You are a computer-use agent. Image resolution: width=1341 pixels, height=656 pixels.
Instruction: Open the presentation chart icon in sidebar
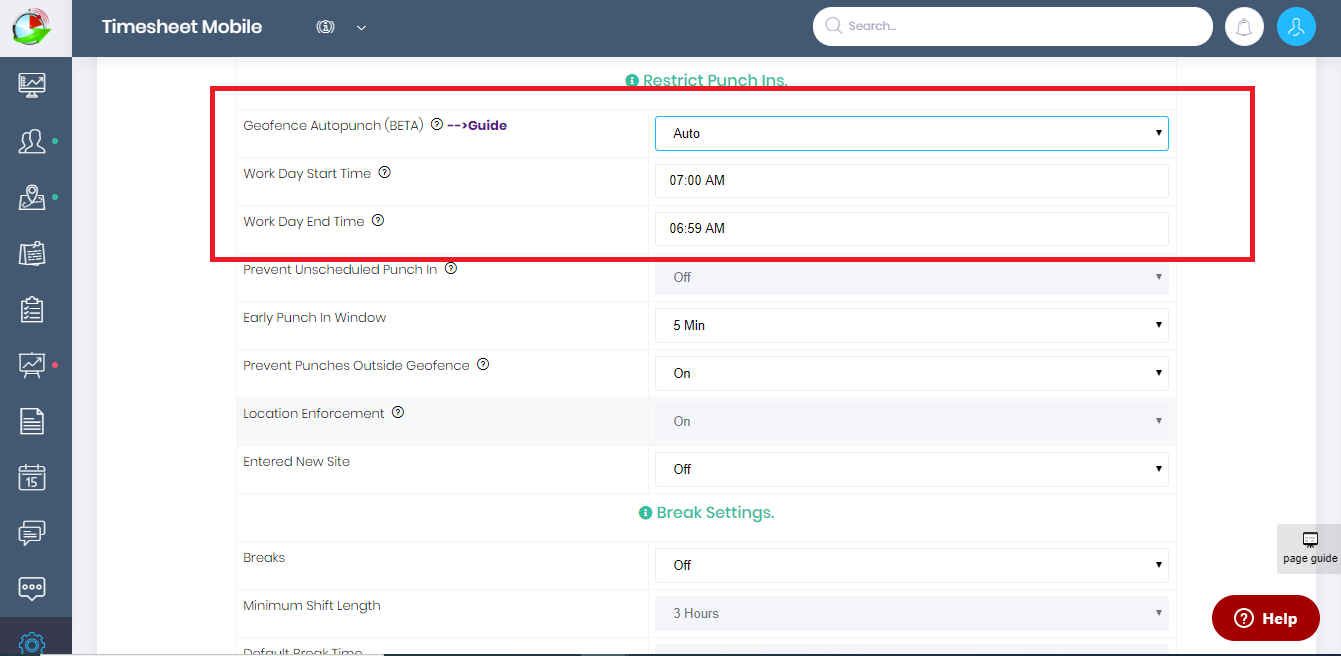32,365
